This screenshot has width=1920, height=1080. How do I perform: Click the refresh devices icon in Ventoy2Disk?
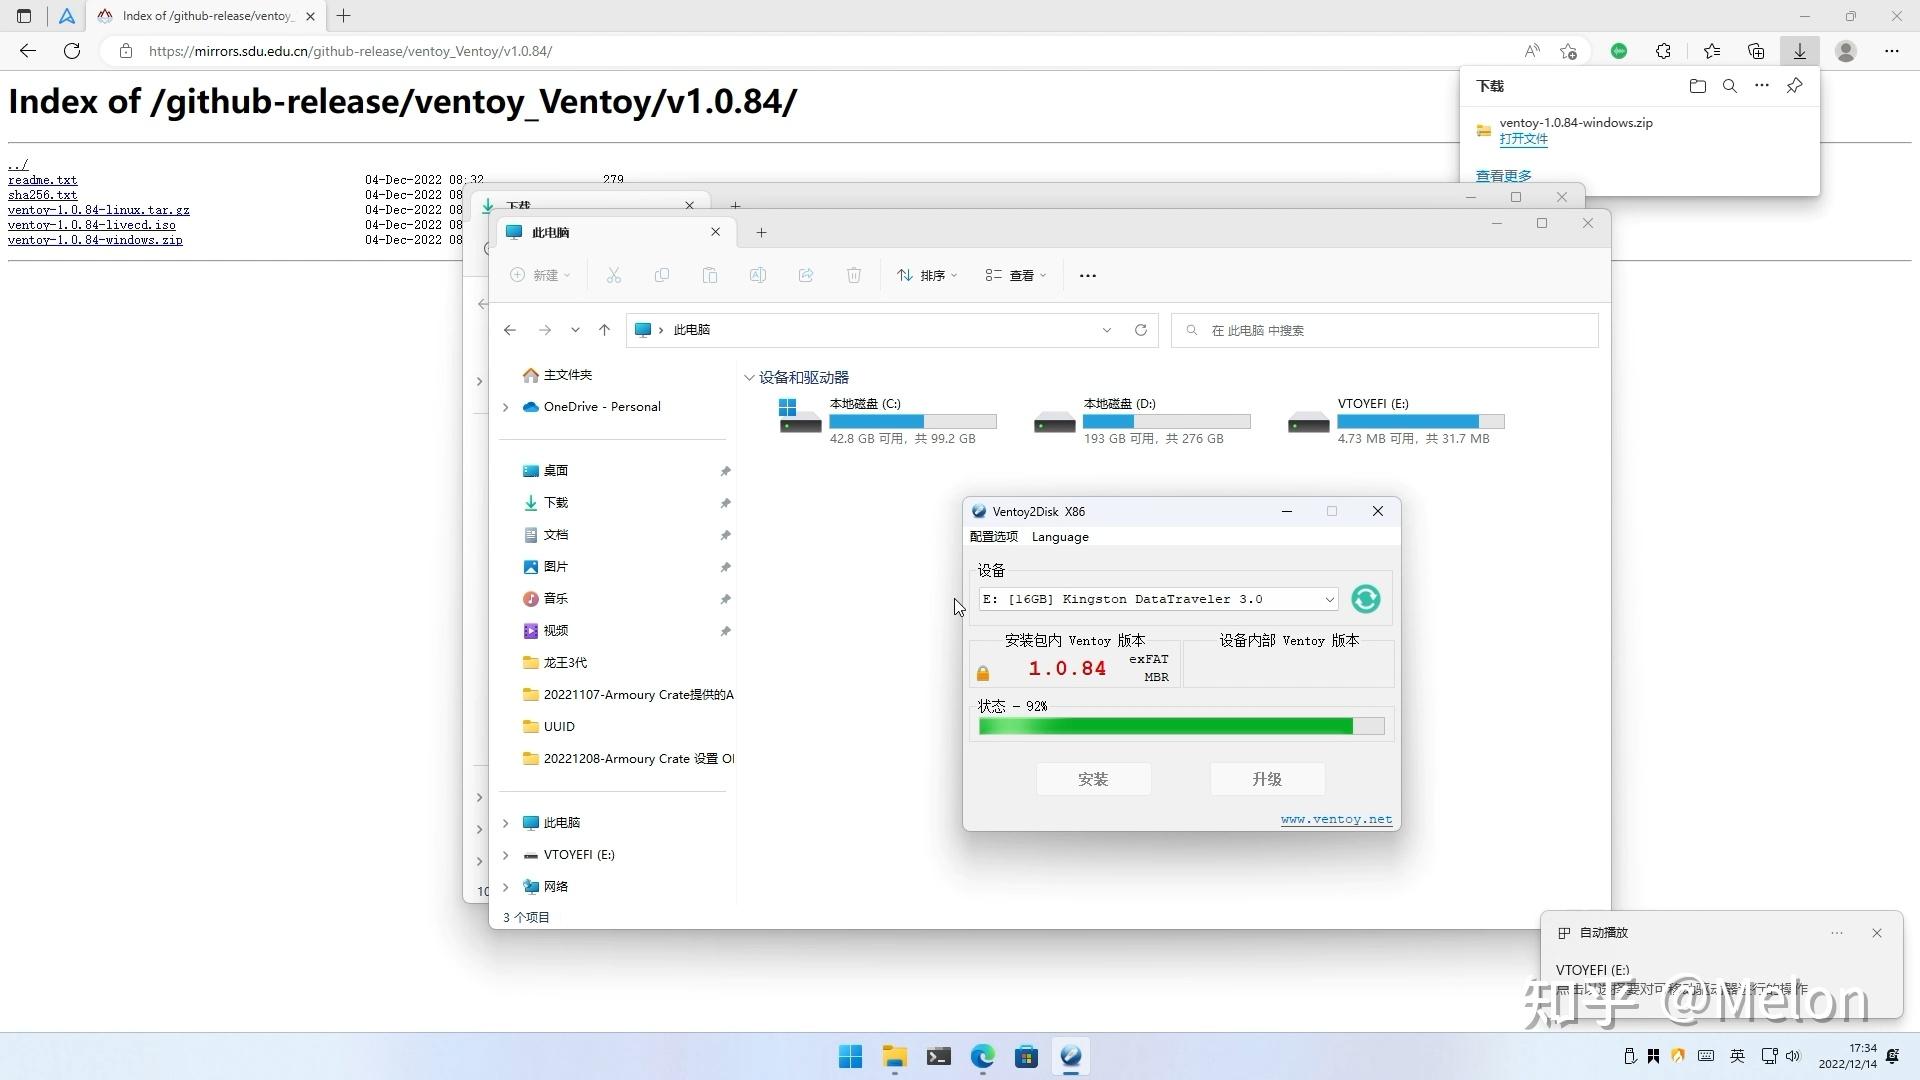(1365, 598)
